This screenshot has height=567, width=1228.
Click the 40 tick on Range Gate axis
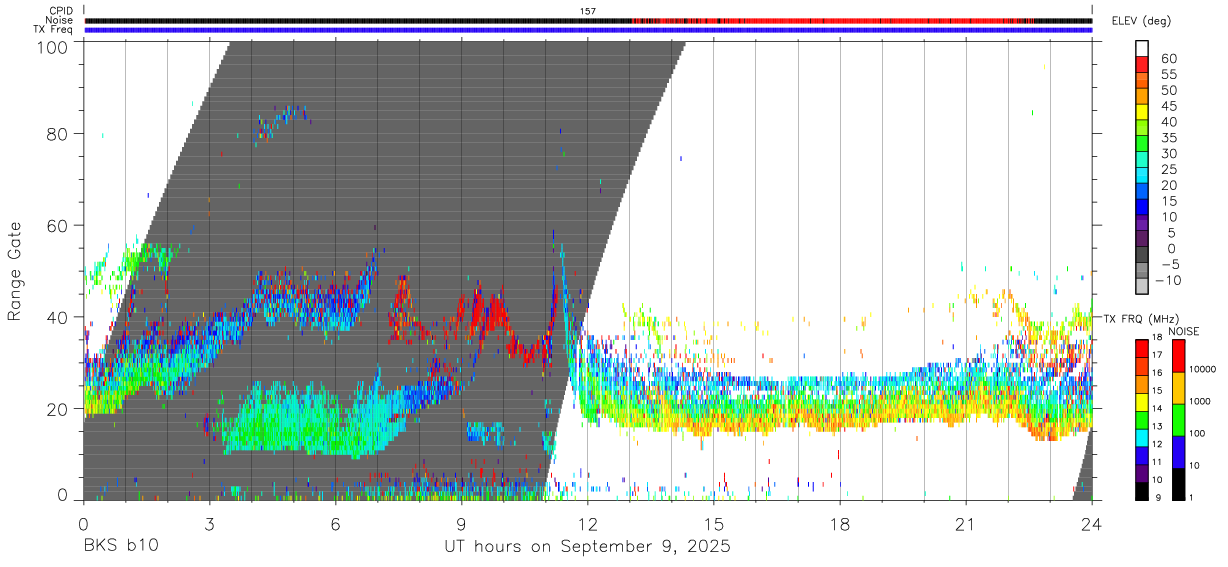click(x=58, y=317)
